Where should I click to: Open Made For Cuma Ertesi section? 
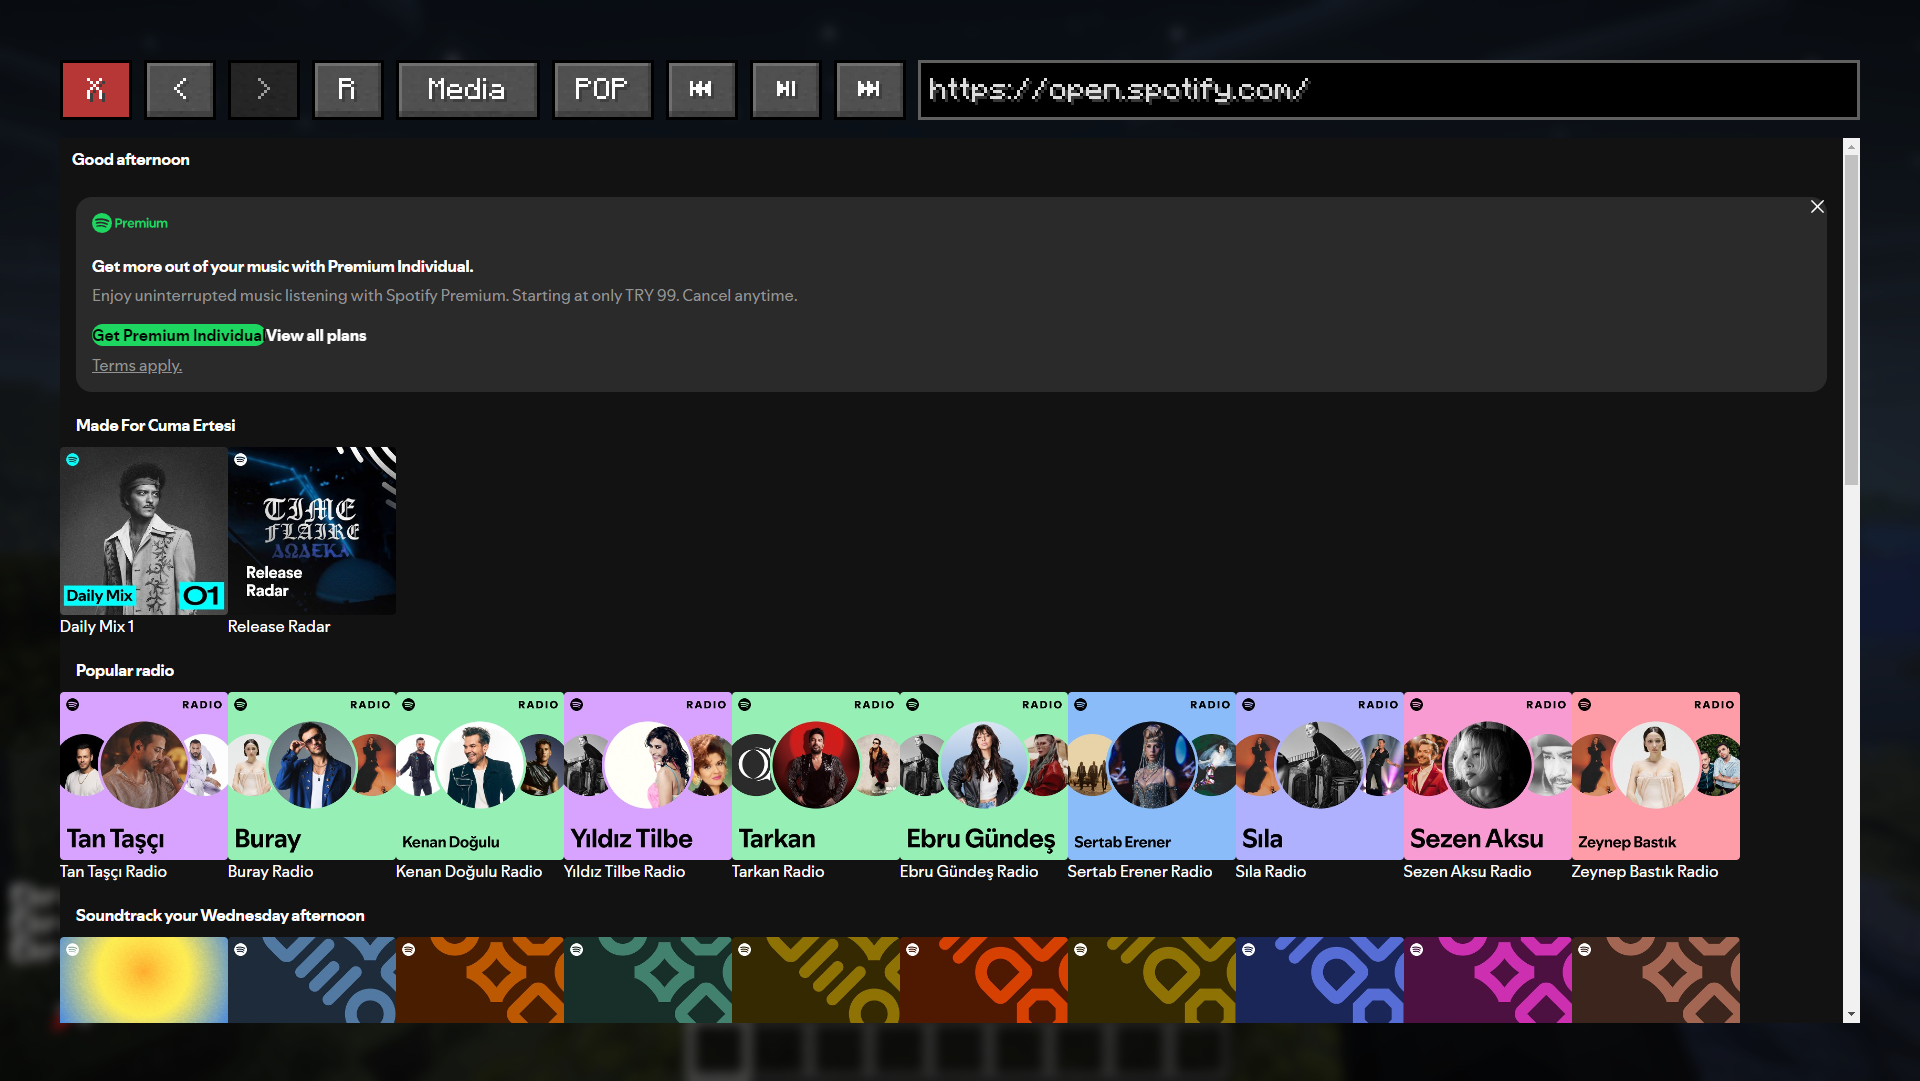(156, 426)
